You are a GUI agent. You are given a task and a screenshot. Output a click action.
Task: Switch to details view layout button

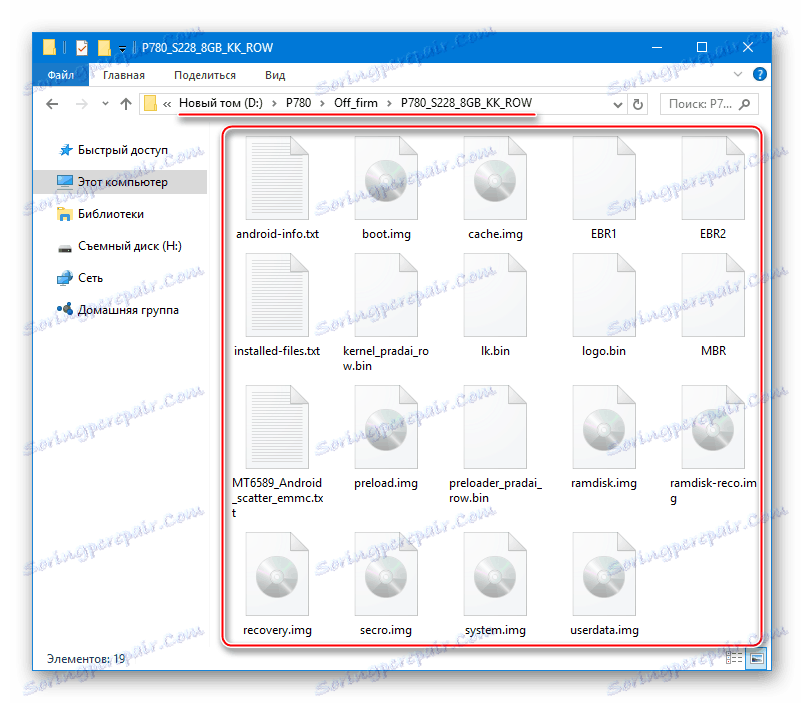(x=734, y=658)
